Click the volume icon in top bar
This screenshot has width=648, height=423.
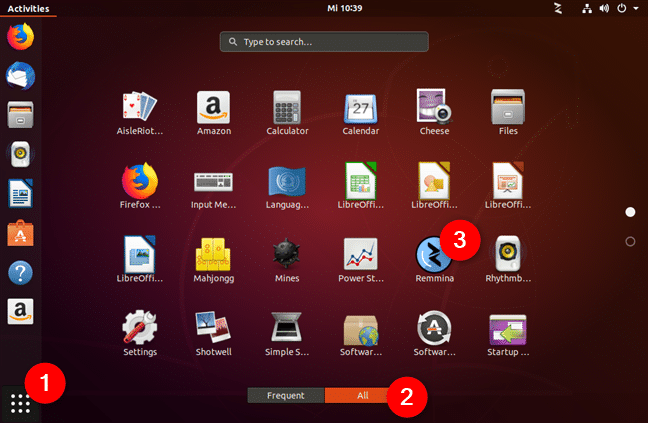click(x=604, y=8)
